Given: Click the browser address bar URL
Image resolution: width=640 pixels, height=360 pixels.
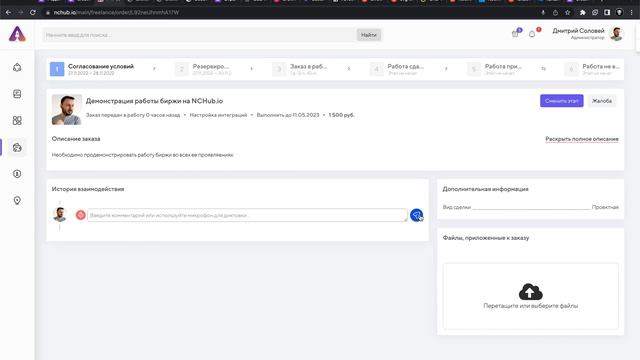Looking at the screenshot, I should click(x=116, y=13).
